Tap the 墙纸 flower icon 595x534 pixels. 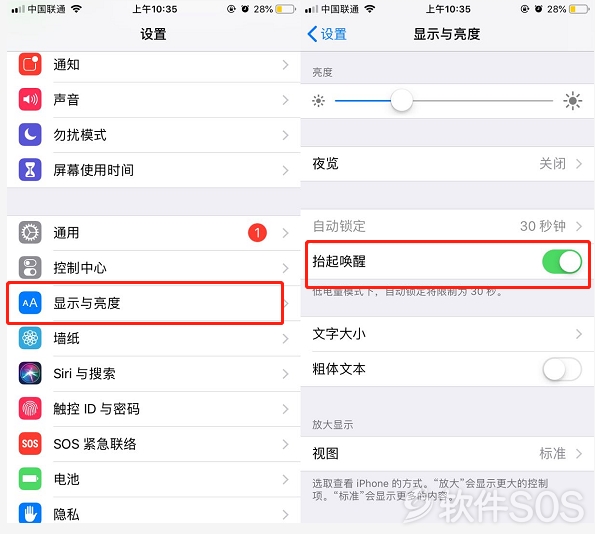[30, 338]
